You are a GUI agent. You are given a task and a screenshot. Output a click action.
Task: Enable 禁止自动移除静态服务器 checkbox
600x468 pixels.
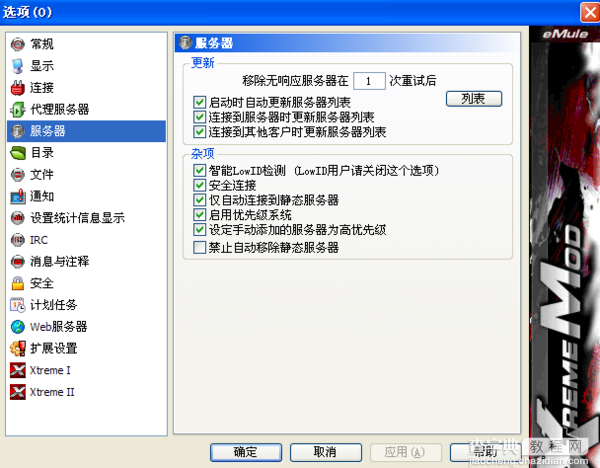click(x=199, y=248)
